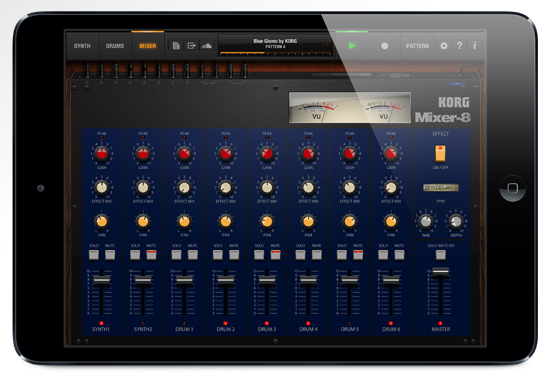Mute the DRUM 1 channel
The width and height of the screenshot is (550, 375).
pyautogui.click(x=193, y=255)
